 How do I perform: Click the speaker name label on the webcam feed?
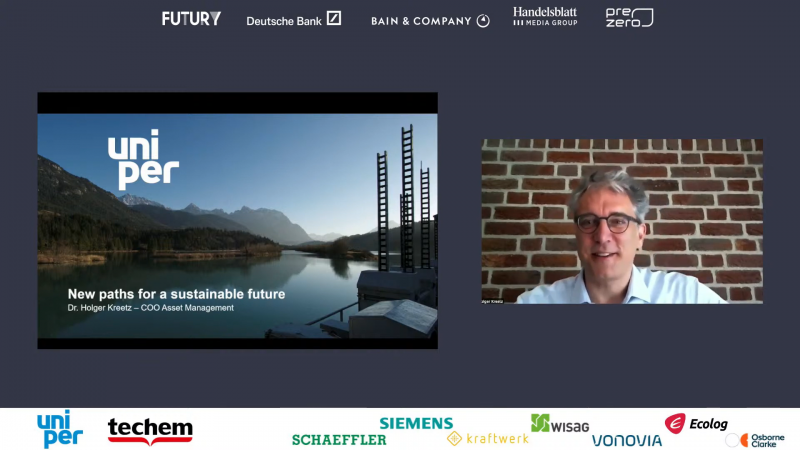[492, 301]
